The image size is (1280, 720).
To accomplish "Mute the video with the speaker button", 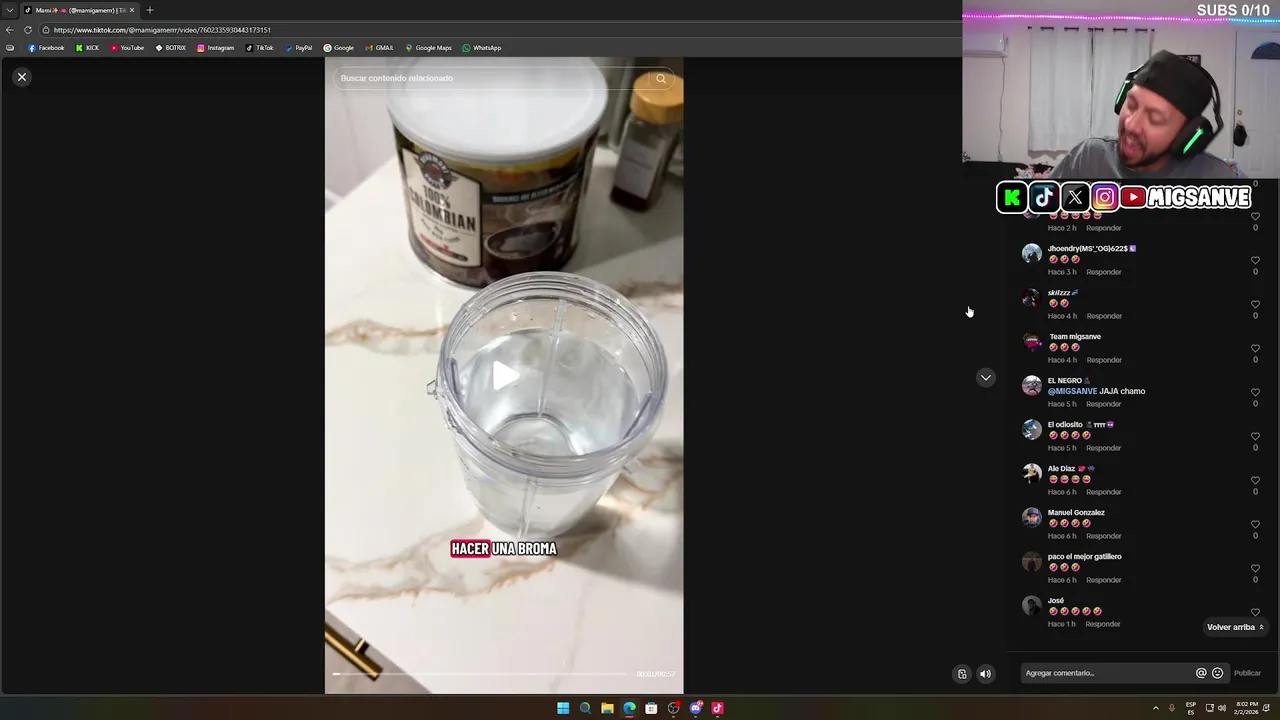I will [985, 674].
